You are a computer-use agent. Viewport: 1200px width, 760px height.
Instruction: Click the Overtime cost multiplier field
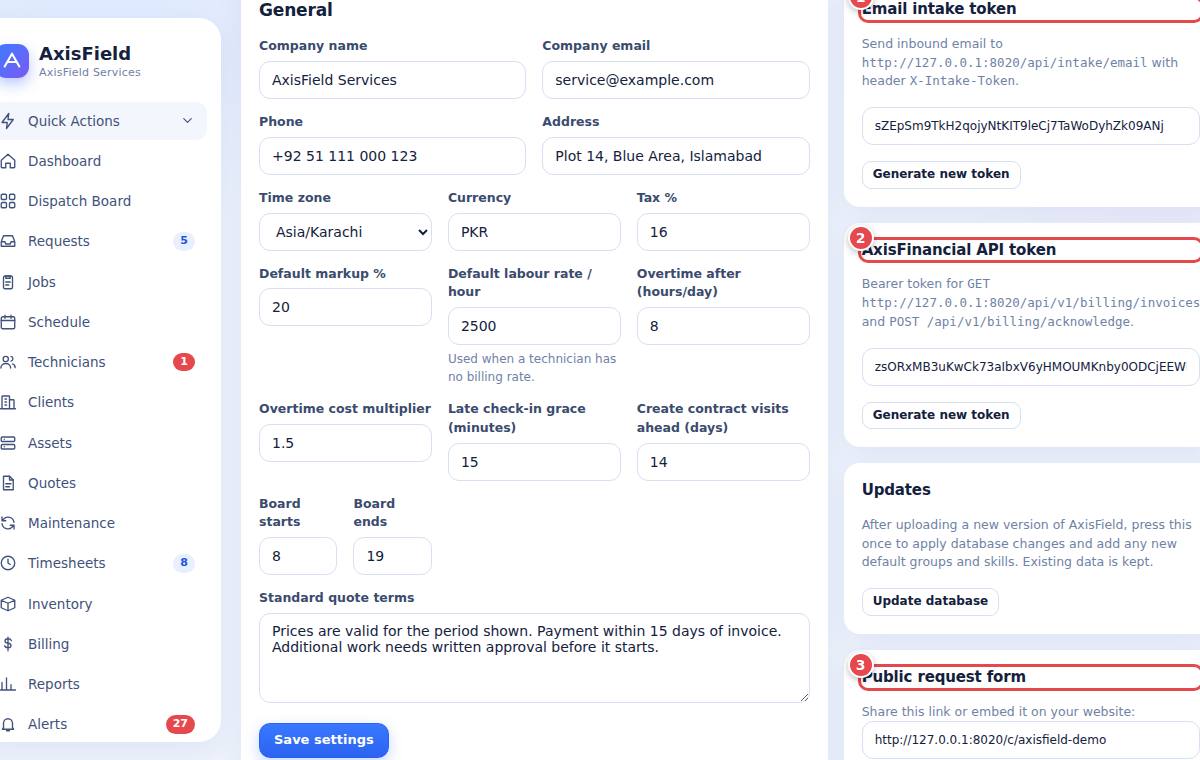point(345,443)
